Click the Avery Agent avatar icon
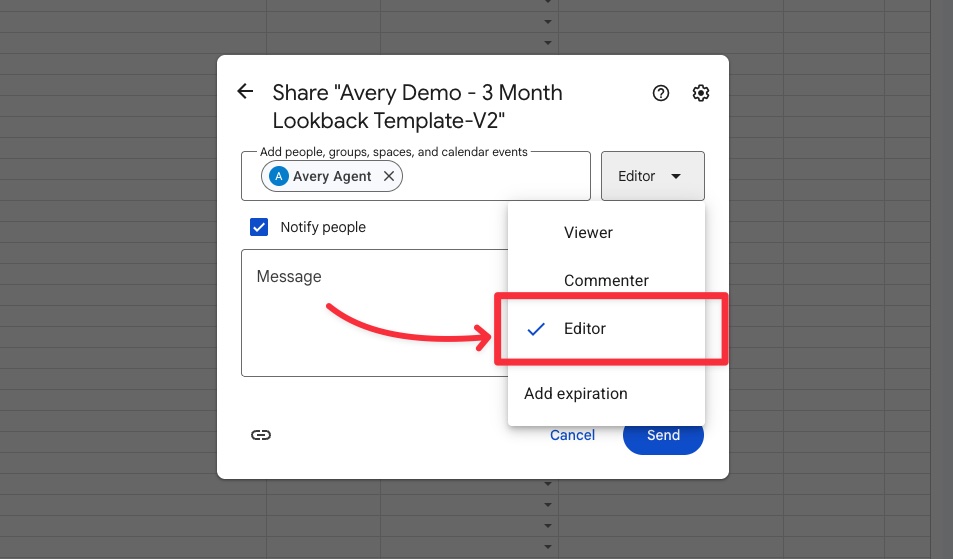Screen dimensions: 953x559 click(x=278, y=176)
